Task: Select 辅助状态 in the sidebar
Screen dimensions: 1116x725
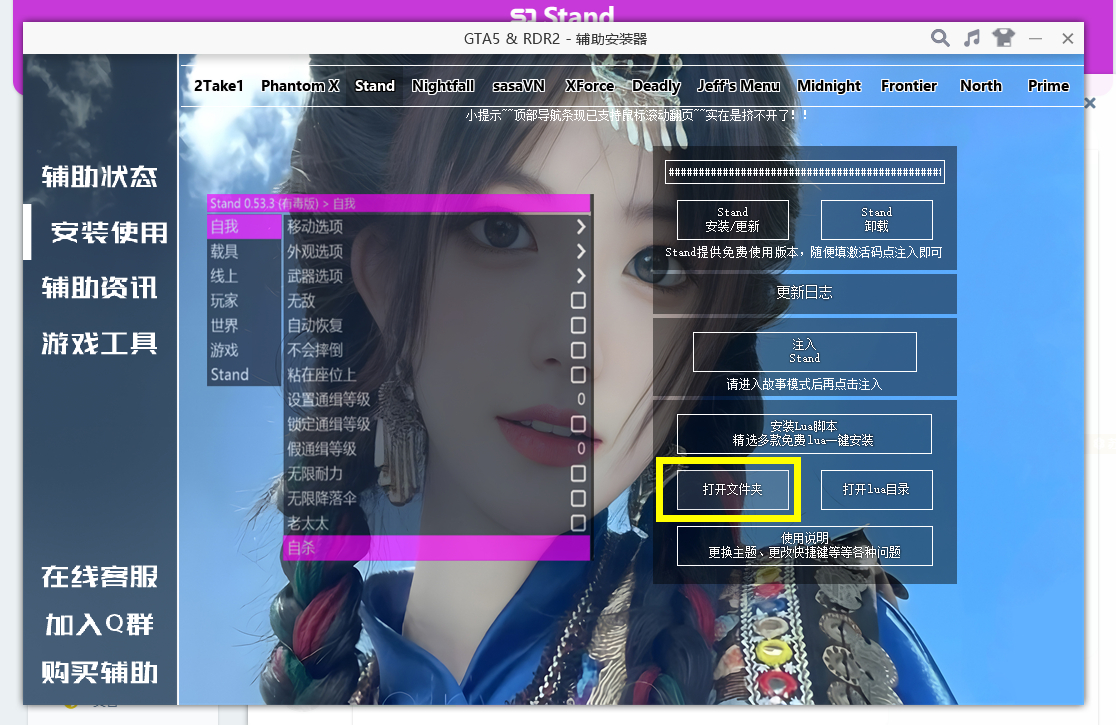Action: click(x=100, y=178)
